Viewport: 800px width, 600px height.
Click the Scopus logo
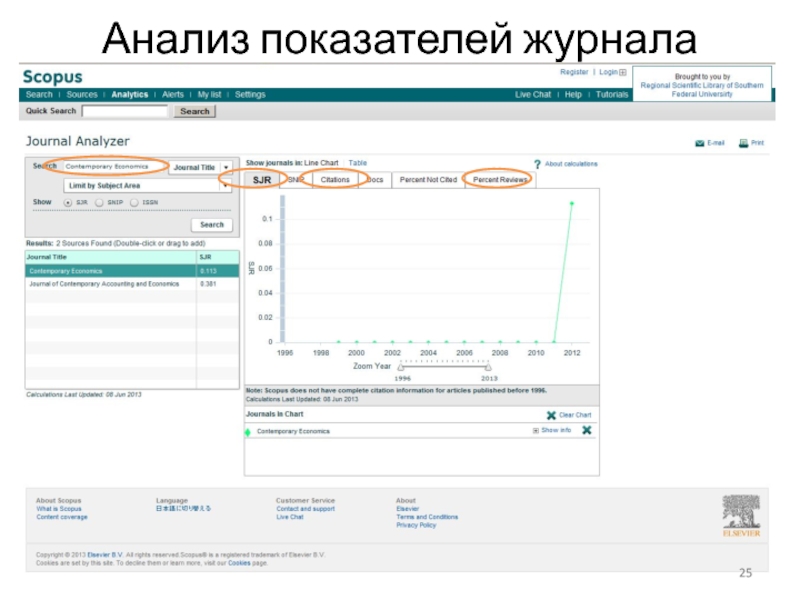[x=53, y=77]
